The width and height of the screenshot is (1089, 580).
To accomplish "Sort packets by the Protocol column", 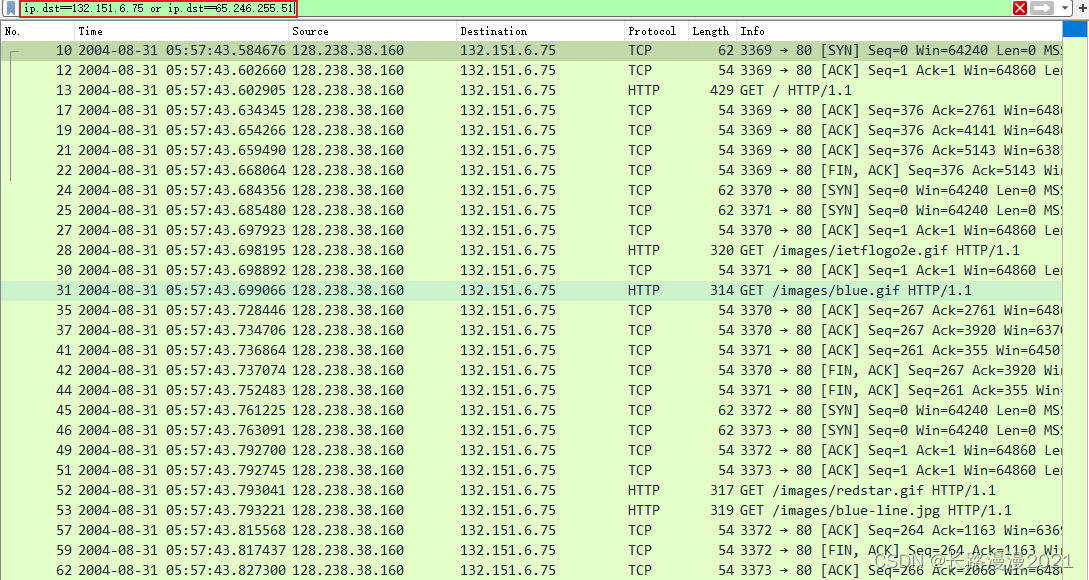I will click(x=656, y=31).
